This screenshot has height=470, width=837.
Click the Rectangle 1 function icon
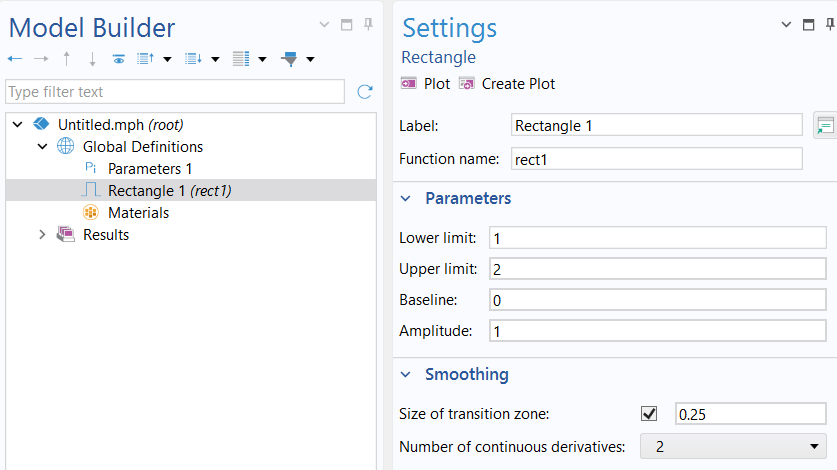pyautogui.click(x=91, y=190)
